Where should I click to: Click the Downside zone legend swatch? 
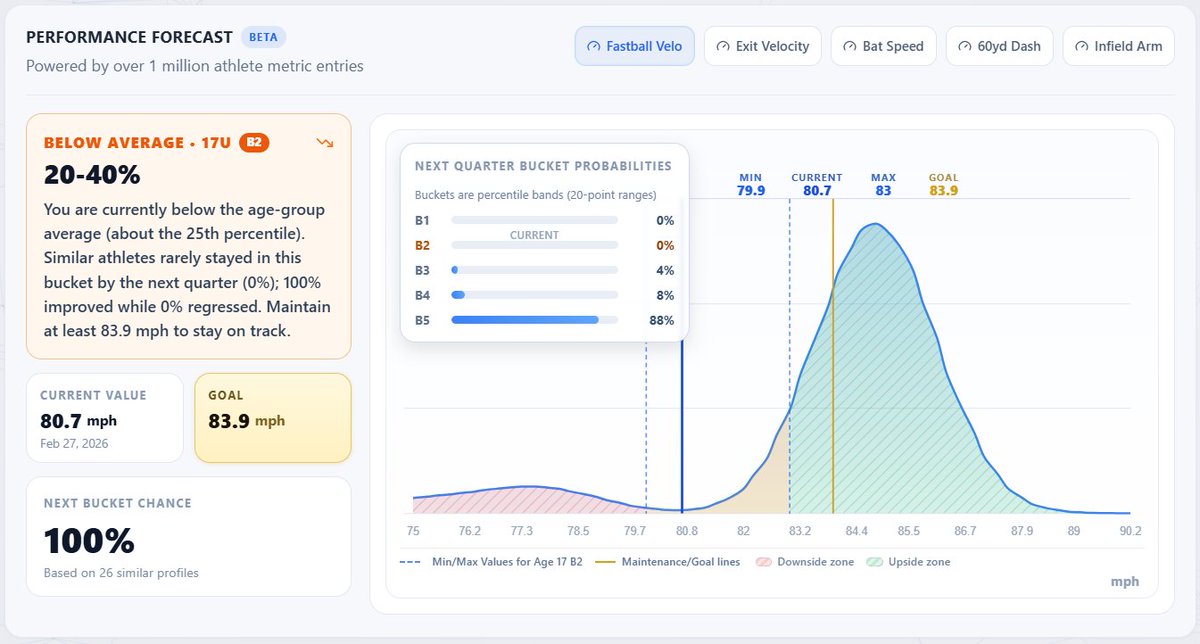click(763, 562)
